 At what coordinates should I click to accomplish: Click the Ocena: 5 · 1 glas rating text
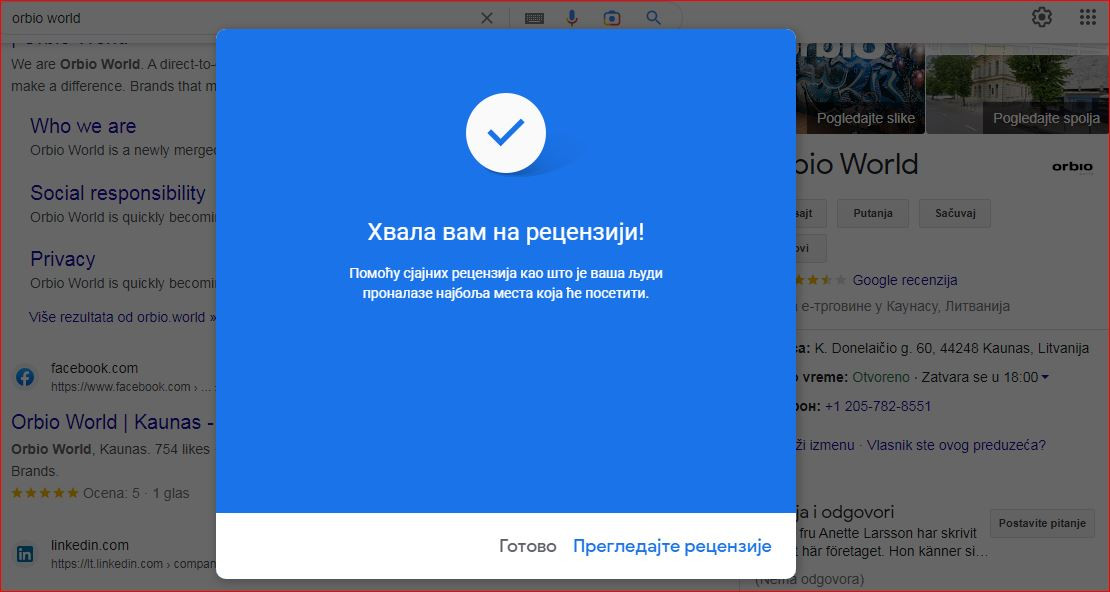[136, 494]
